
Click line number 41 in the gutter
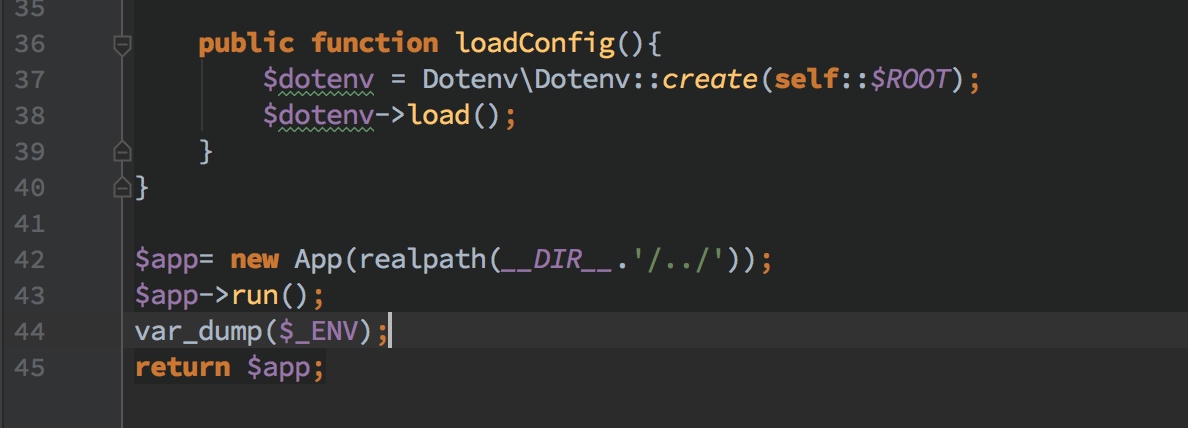30,223
